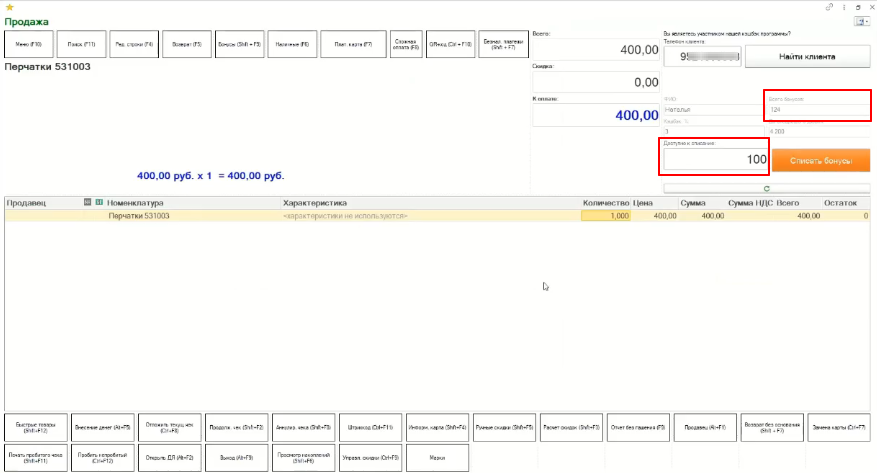This screenshot has width=877, height=473.
Task: Click Сложная оплата (F8) button
Action: pos(406,44)
